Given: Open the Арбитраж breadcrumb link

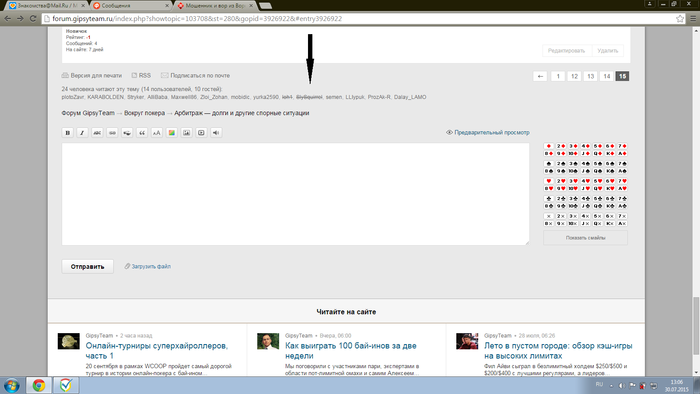Looking at the screenshot, I should click(x=242, y=113).
